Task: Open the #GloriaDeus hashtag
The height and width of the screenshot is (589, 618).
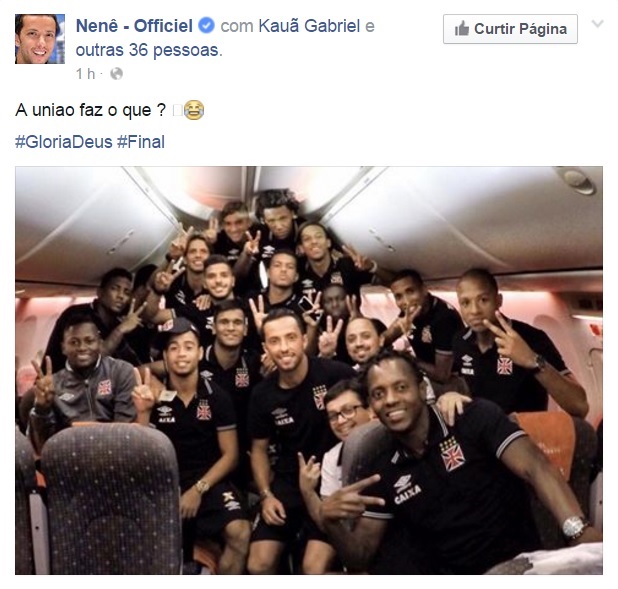Action: [63, 142]
